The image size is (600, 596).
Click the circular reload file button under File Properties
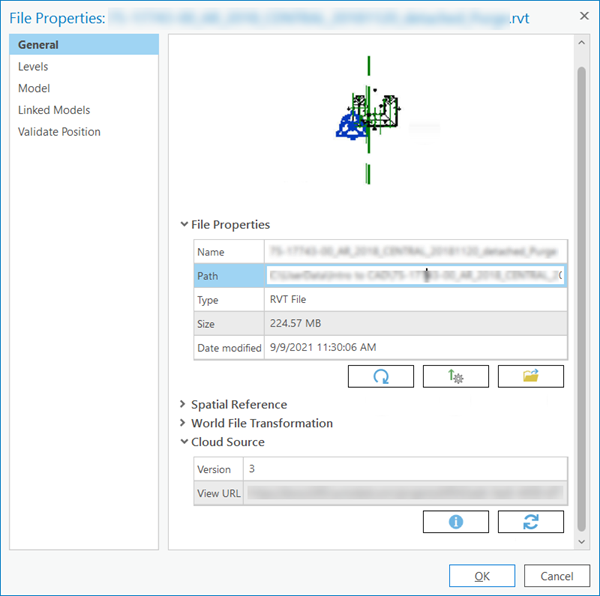(x=381, y=376)
